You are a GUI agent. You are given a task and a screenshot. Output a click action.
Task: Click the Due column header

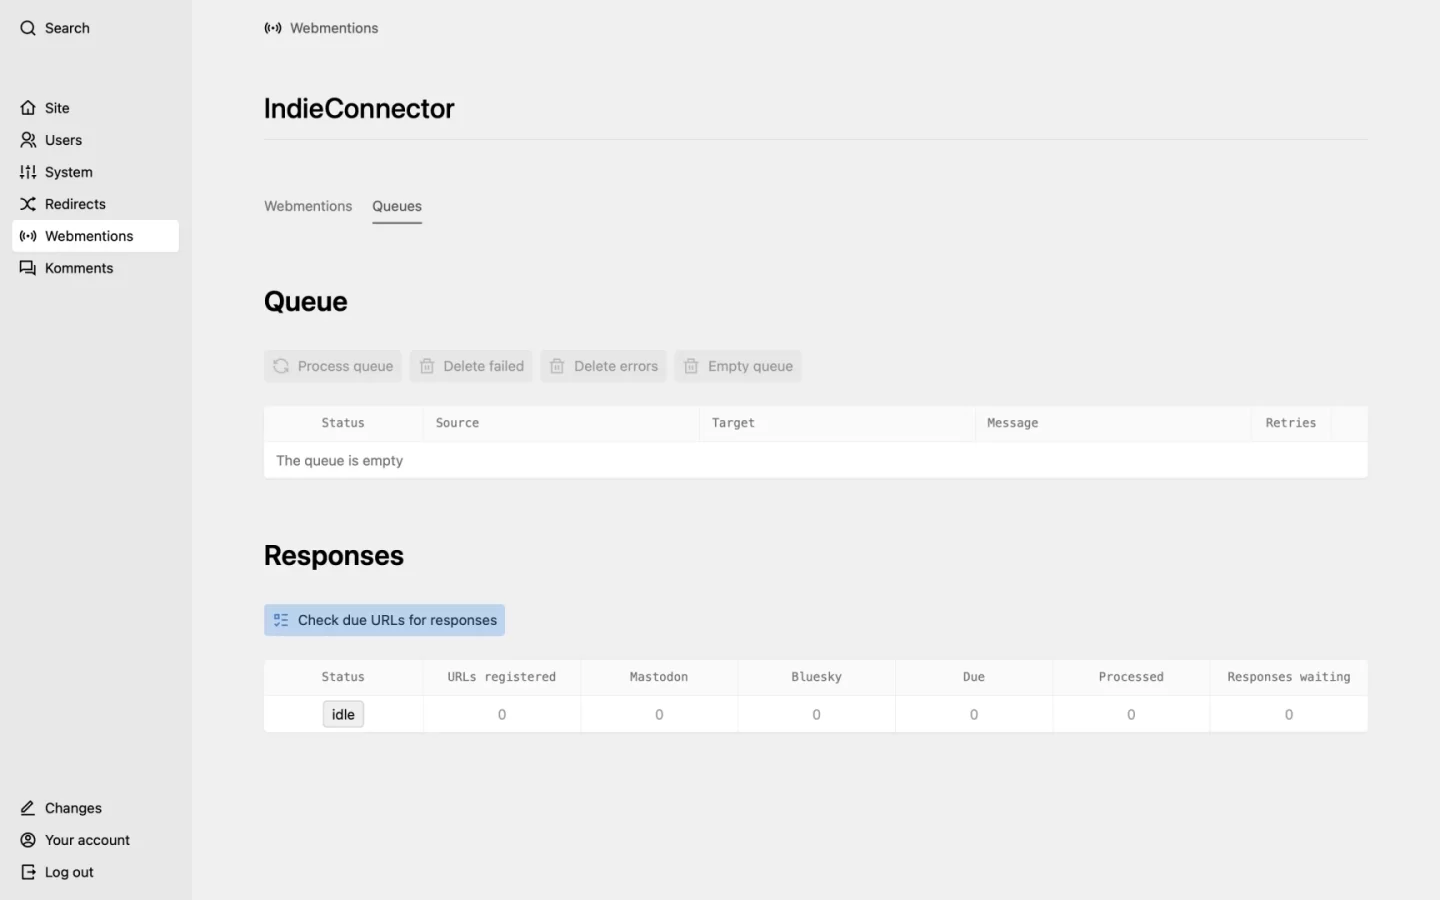click(974, 677)
